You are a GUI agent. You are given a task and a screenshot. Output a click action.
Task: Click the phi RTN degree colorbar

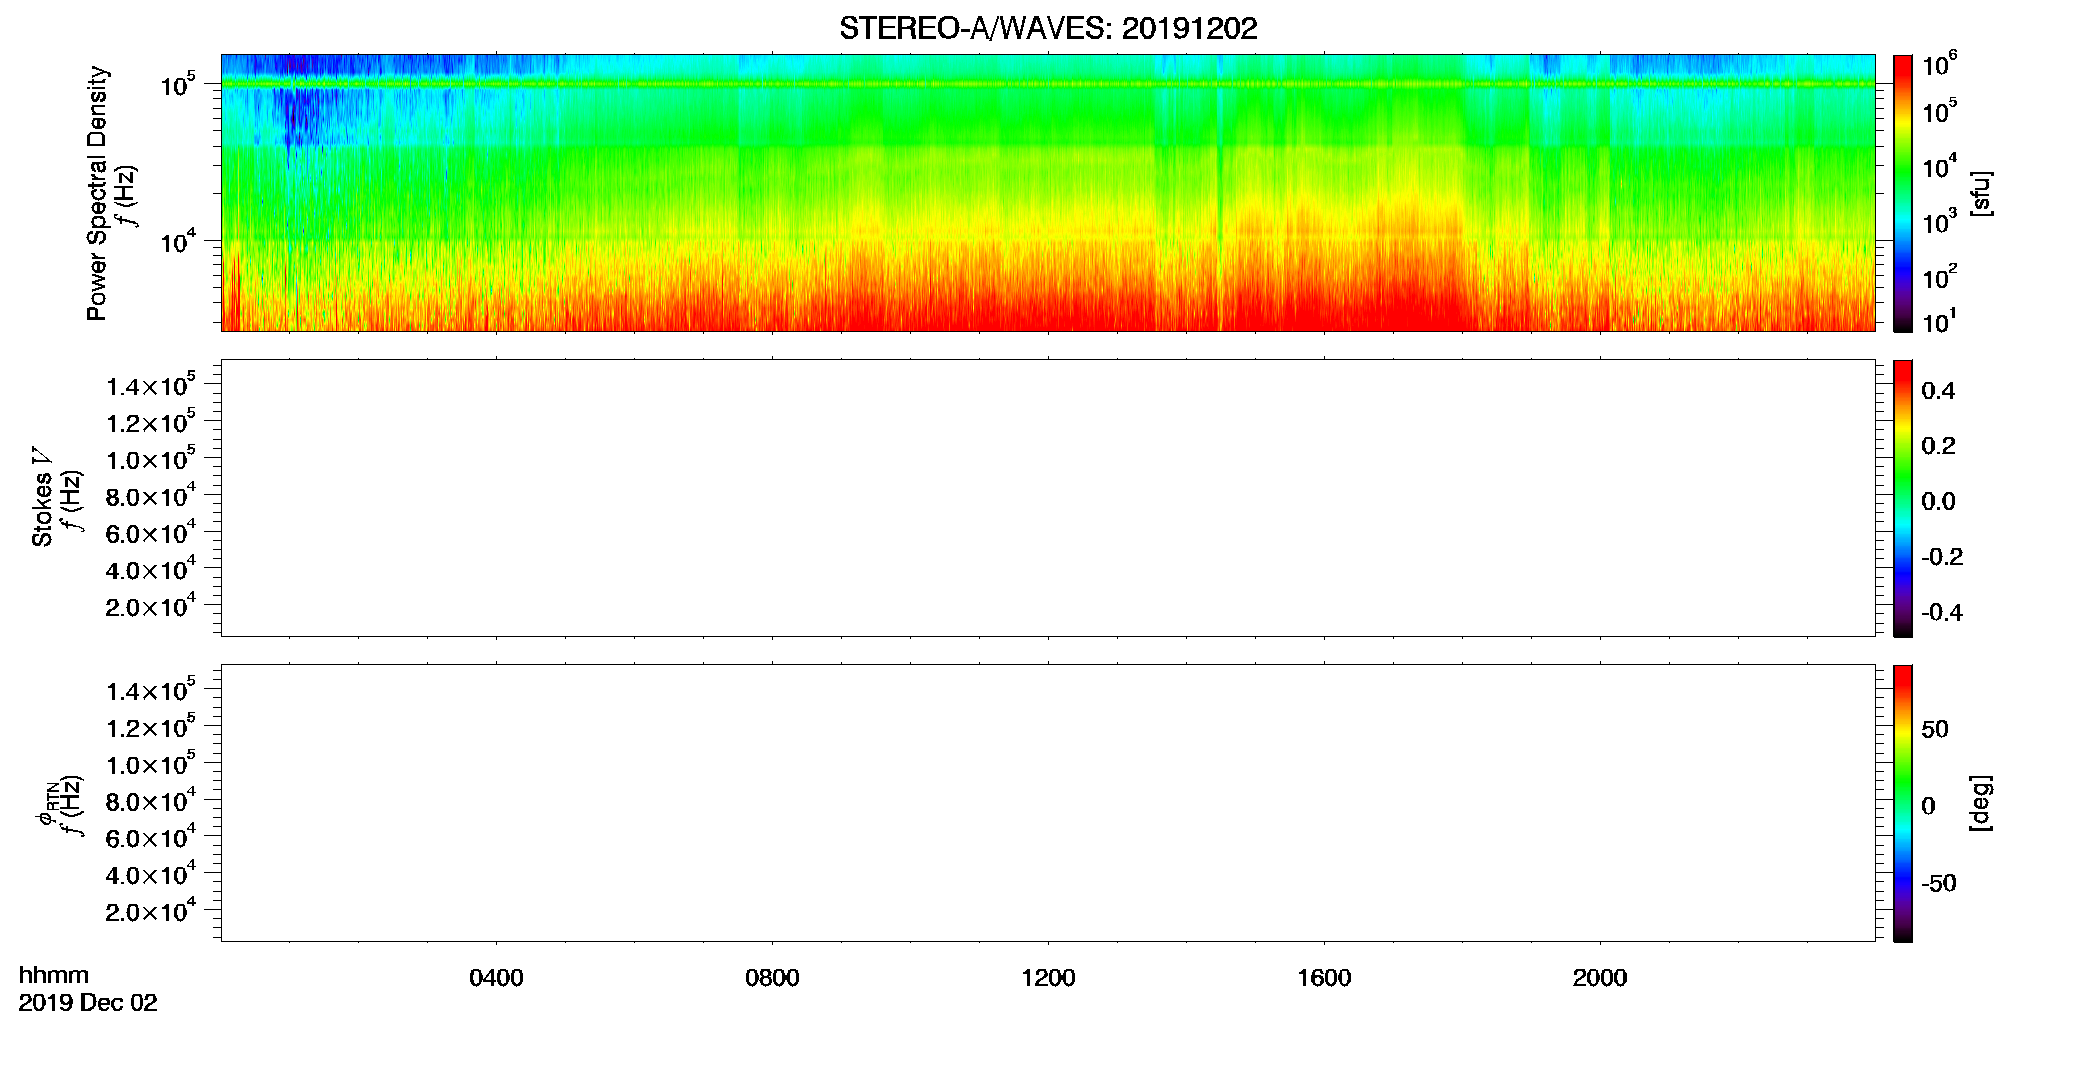pos(1903,803)
